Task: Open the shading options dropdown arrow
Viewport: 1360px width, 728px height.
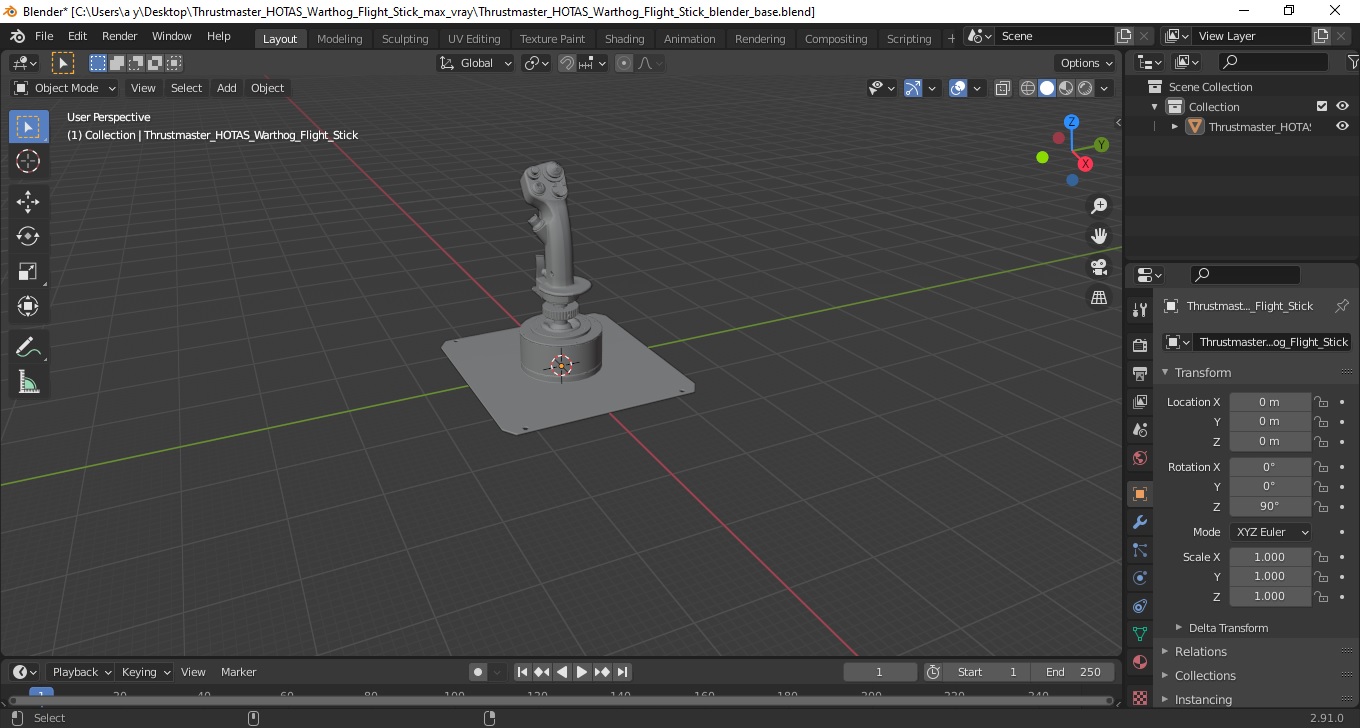Action: [1104, 88]
